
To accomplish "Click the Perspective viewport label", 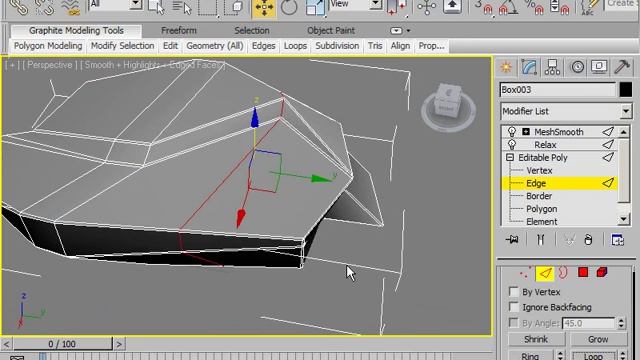I will point(50,65).
